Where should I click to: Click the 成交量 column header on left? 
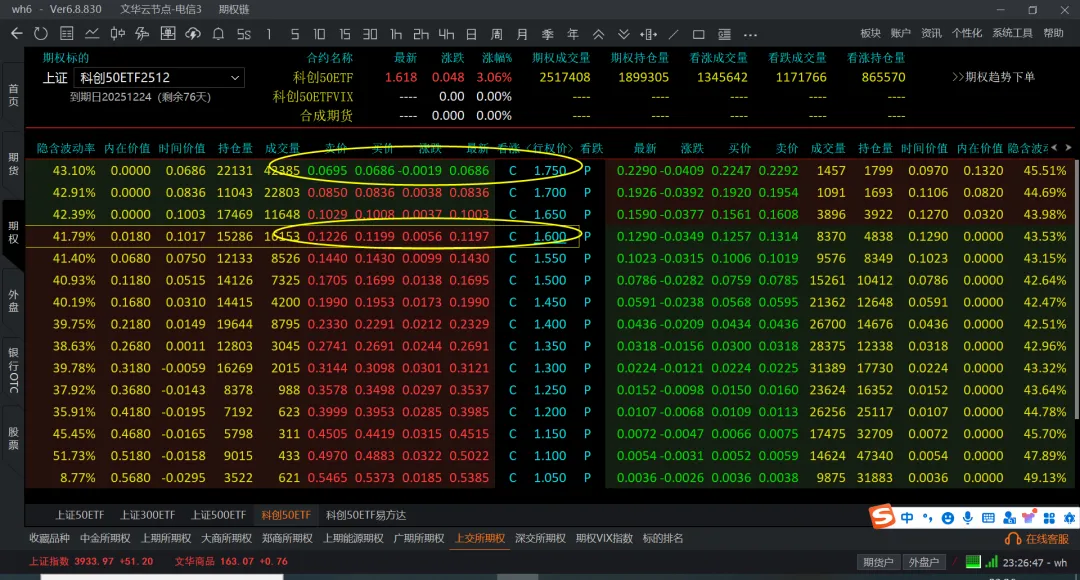[x=282, y=148]
